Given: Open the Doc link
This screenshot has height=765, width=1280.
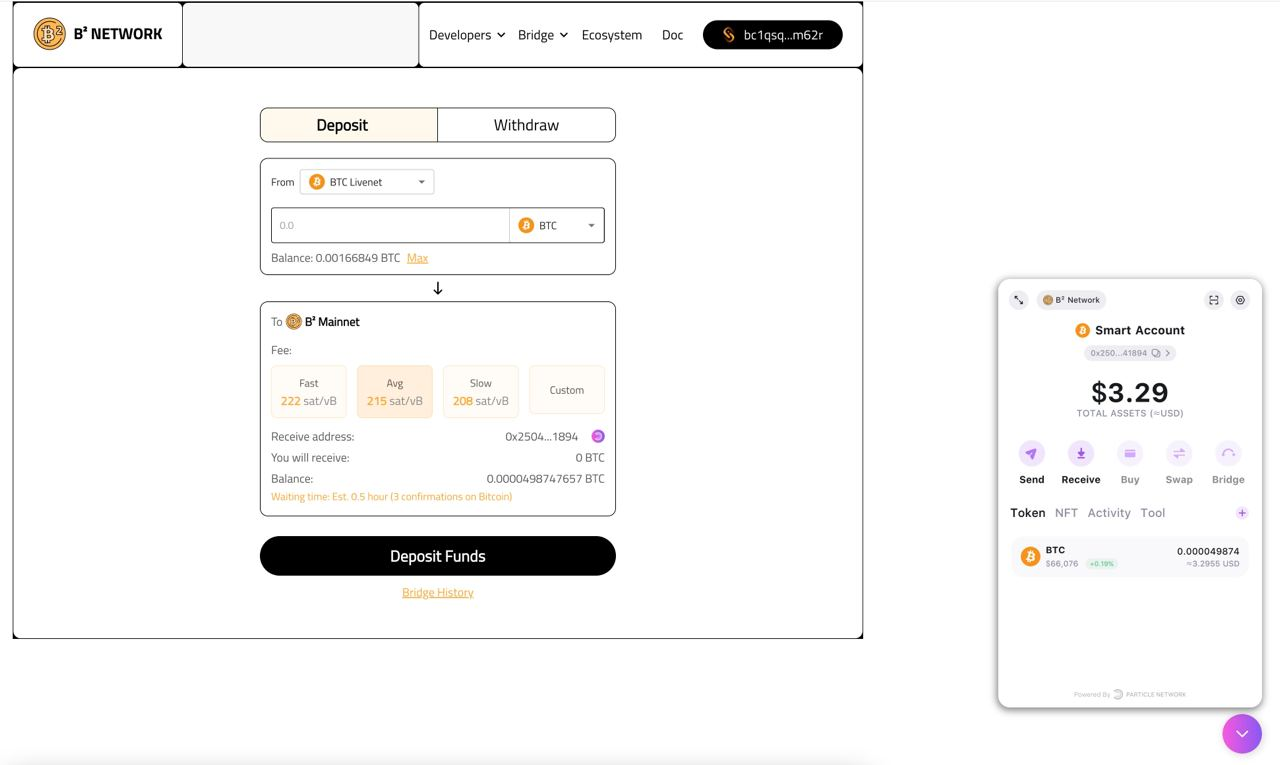Looking at the screenshot, I should click(672, 35).
